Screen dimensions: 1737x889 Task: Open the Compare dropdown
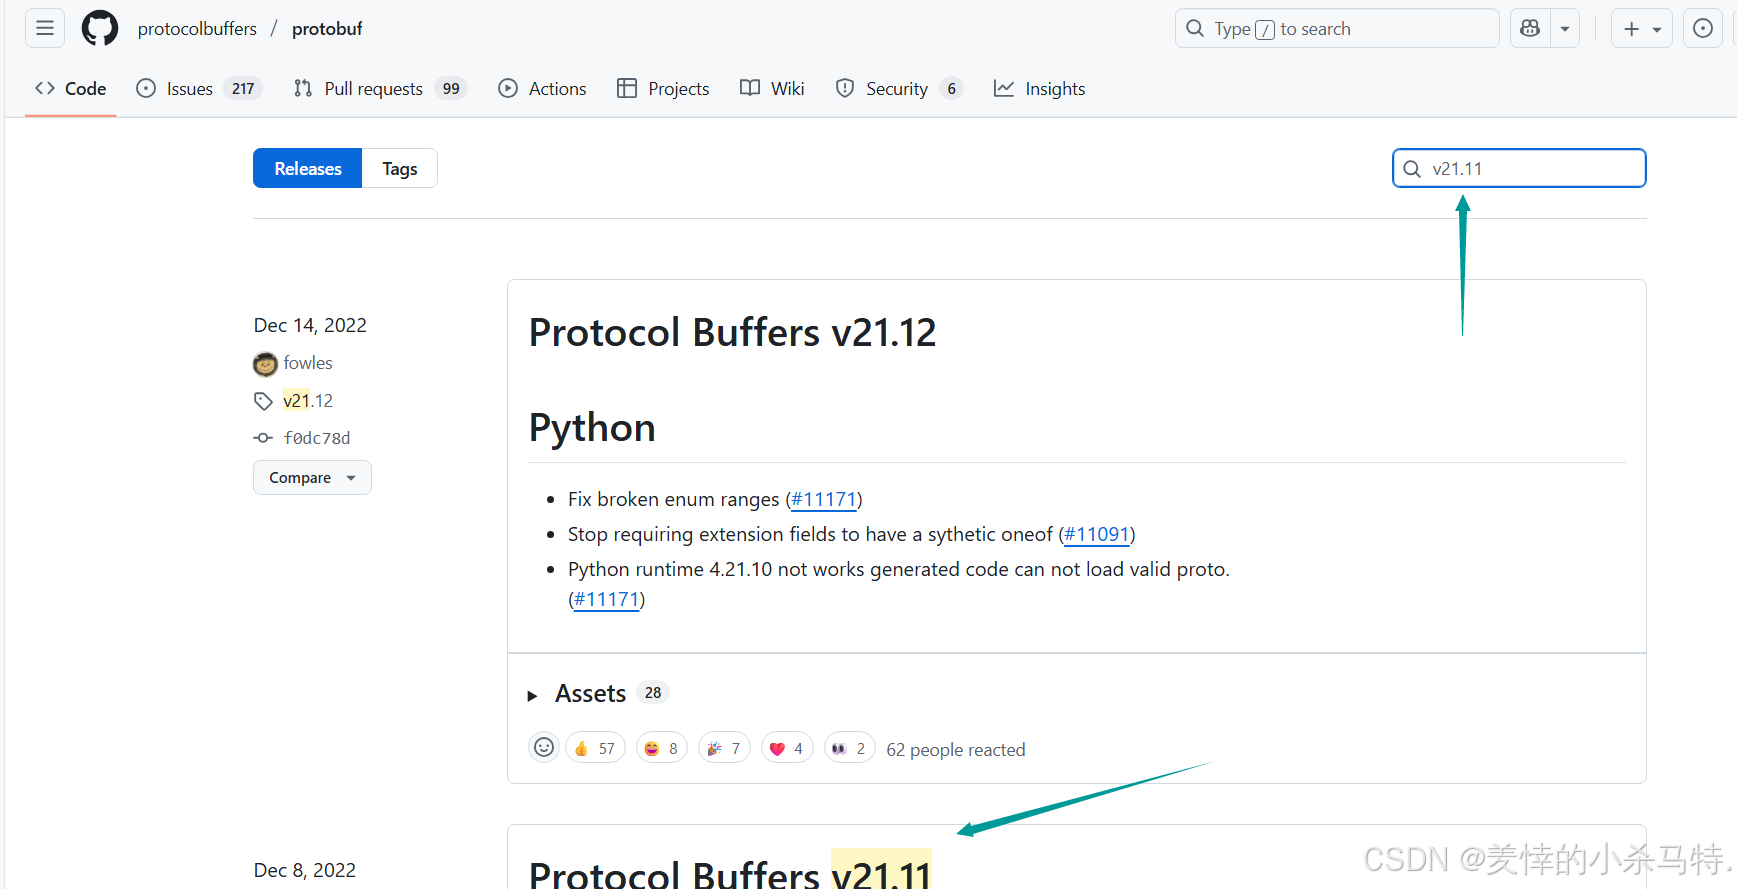(312, 477)
